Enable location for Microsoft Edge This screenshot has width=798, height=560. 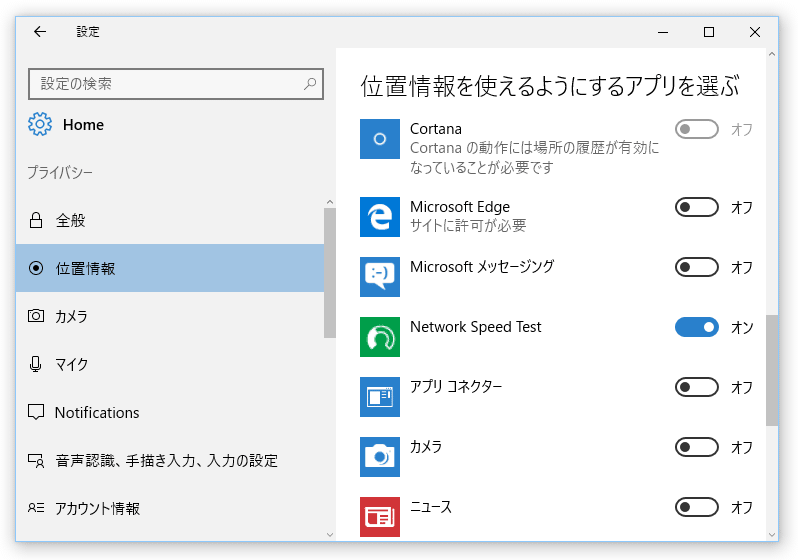(697, 207)
